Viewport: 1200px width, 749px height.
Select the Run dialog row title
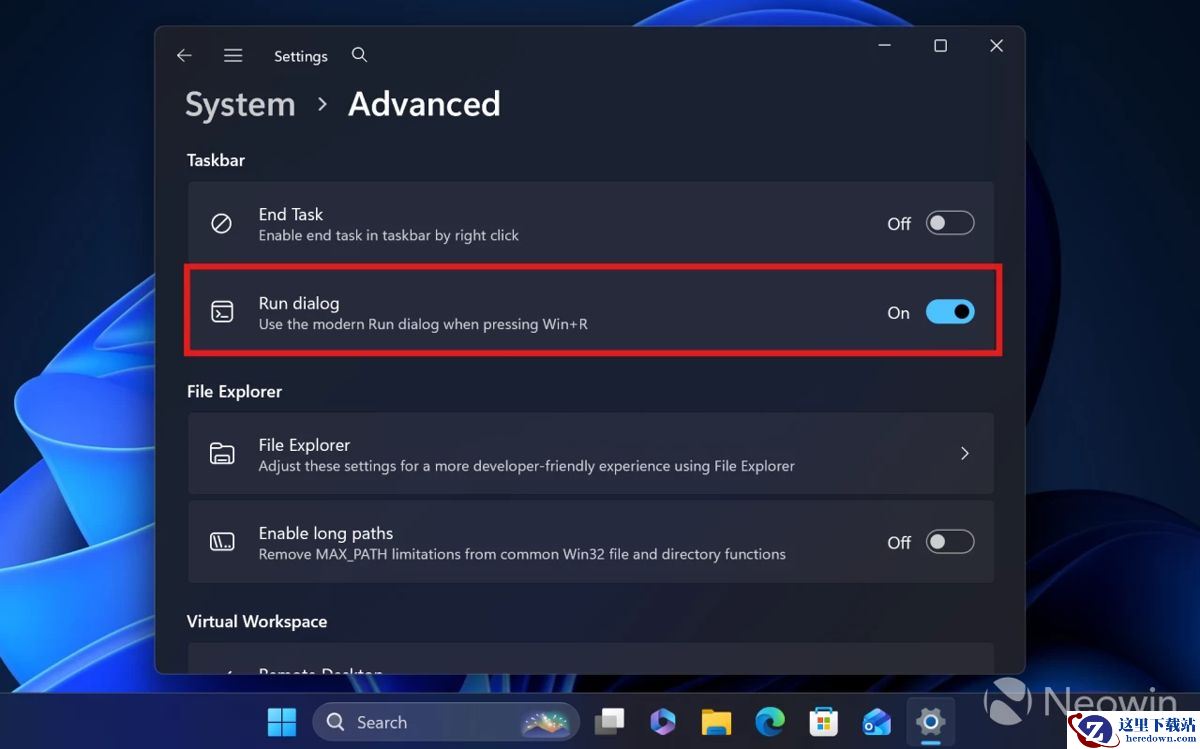click(x=299, y=303)
